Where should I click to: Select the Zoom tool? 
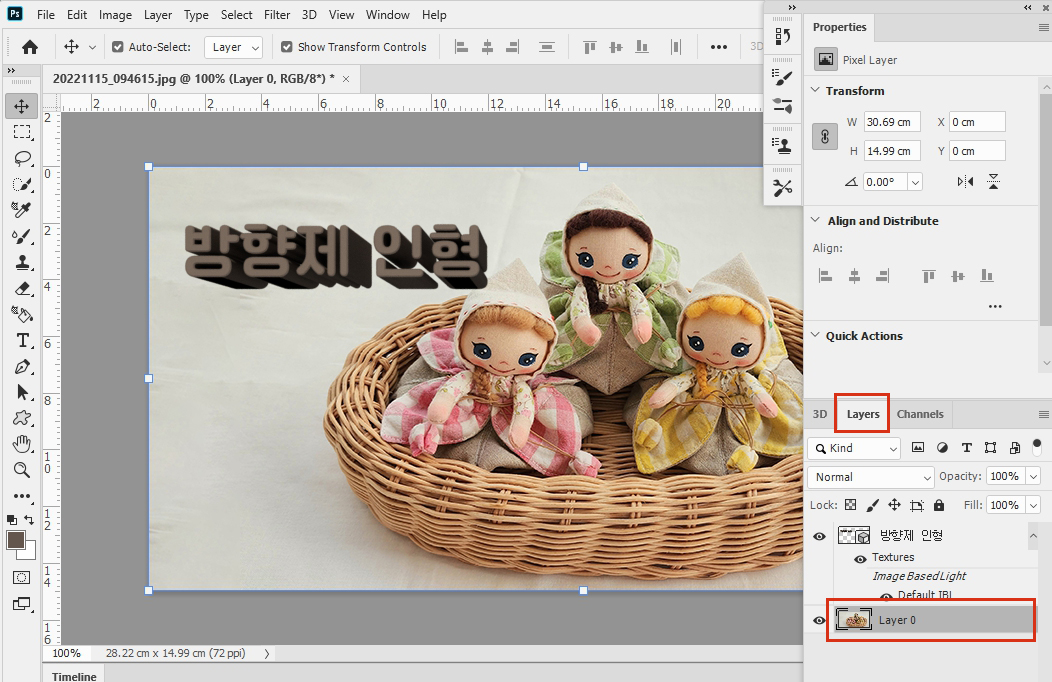tap(22, 469)
